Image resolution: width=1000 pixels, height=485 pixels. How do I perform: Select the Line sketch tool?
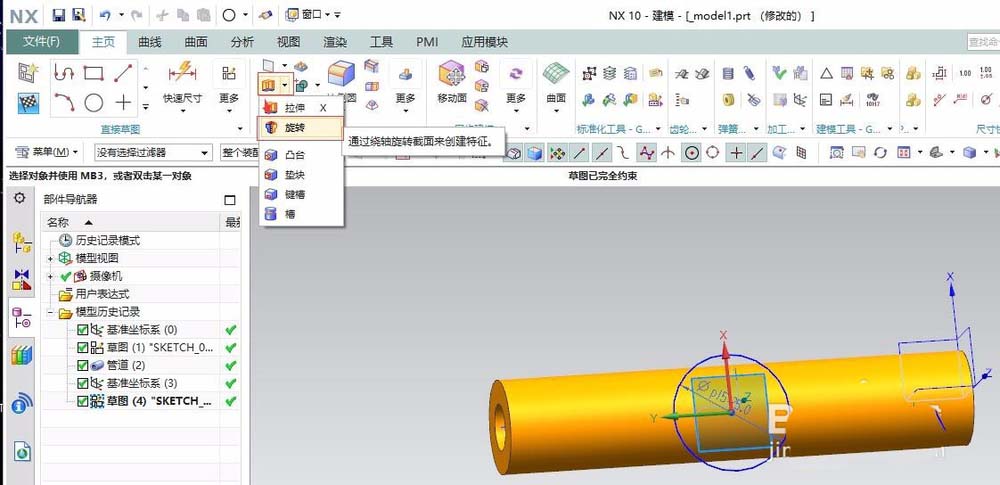(x=123, y=73)
